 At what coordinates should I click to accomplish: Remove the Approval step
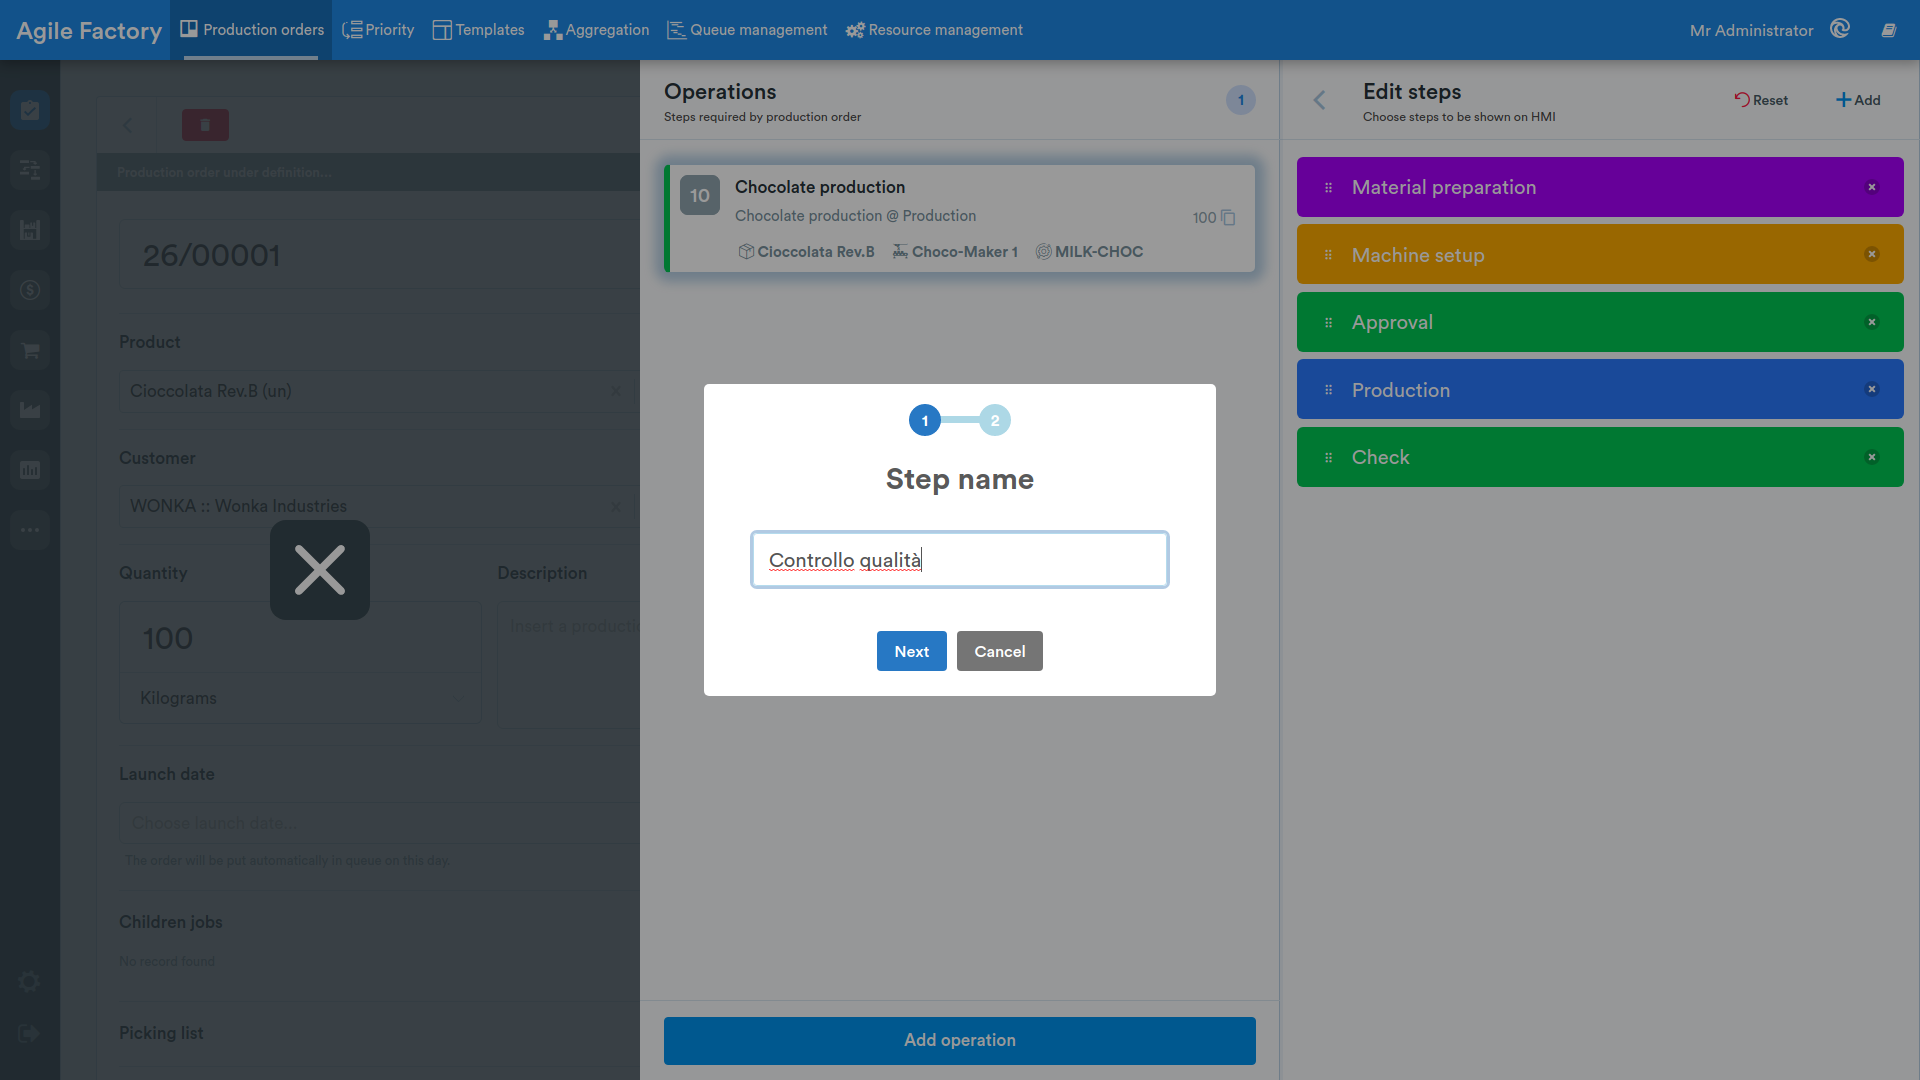(1872, 322)
